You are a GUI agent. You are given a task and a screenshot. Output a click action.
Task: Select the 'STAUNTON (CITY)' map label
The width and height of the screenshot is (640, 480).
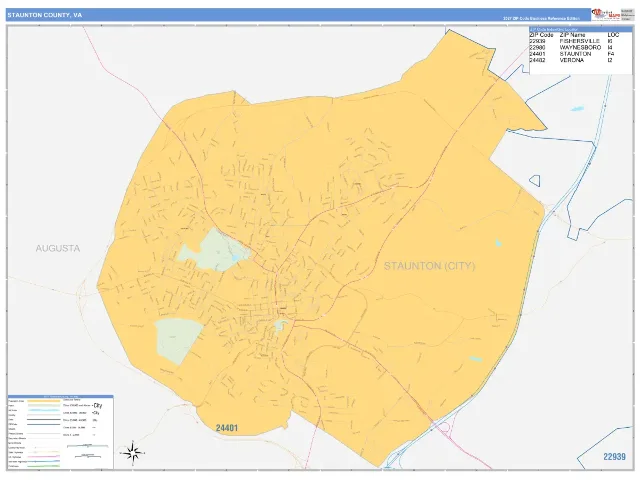429,266
